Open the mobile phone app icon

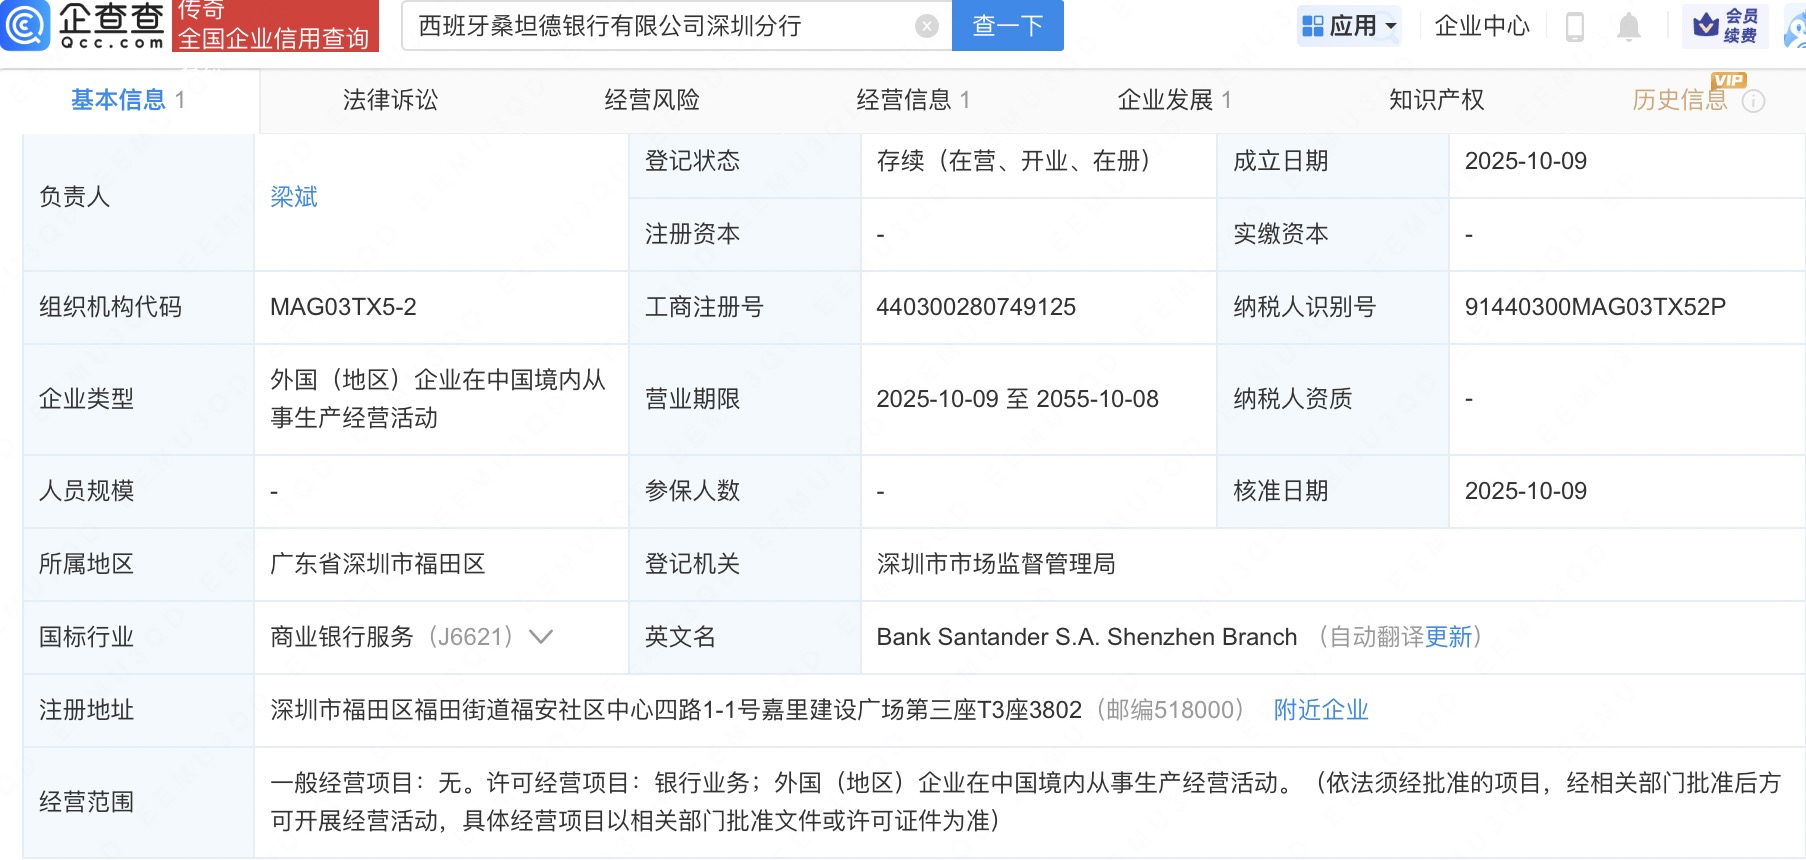click(1574, 27)
